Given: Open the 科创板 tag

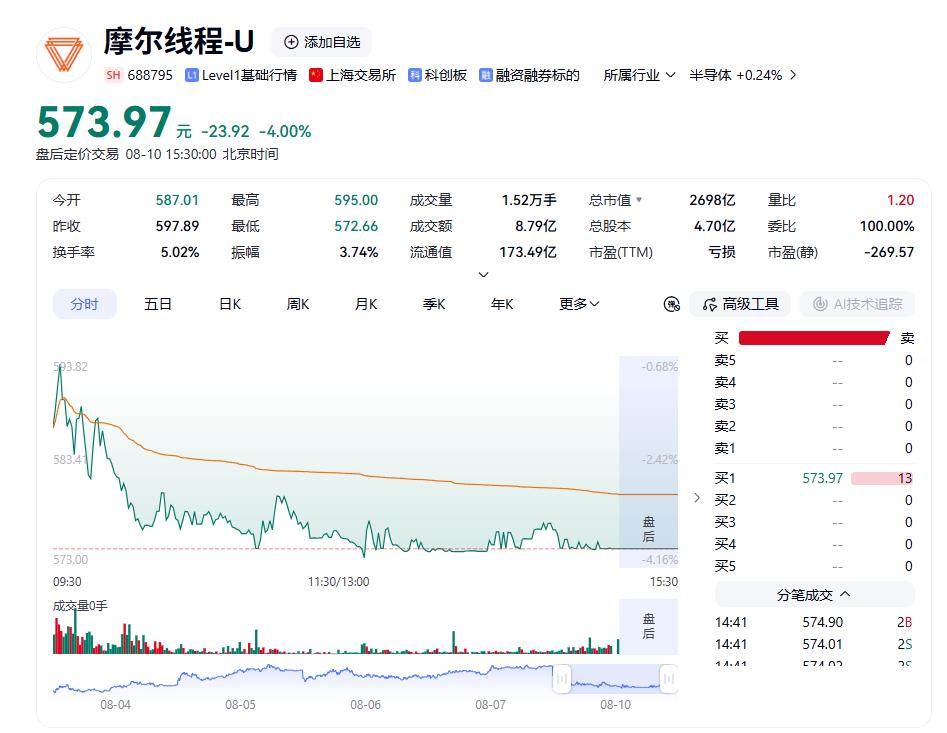Looking at the screenshot, I should point(437,75).
